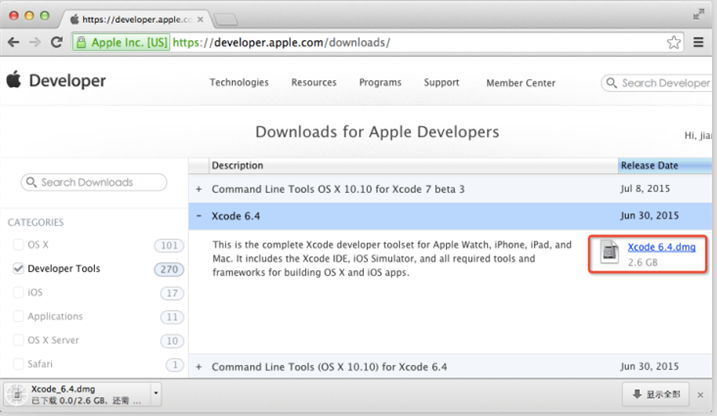Click the Search Downloads field
This screenshot has width=717, height=416.
[x=95, y=183]
